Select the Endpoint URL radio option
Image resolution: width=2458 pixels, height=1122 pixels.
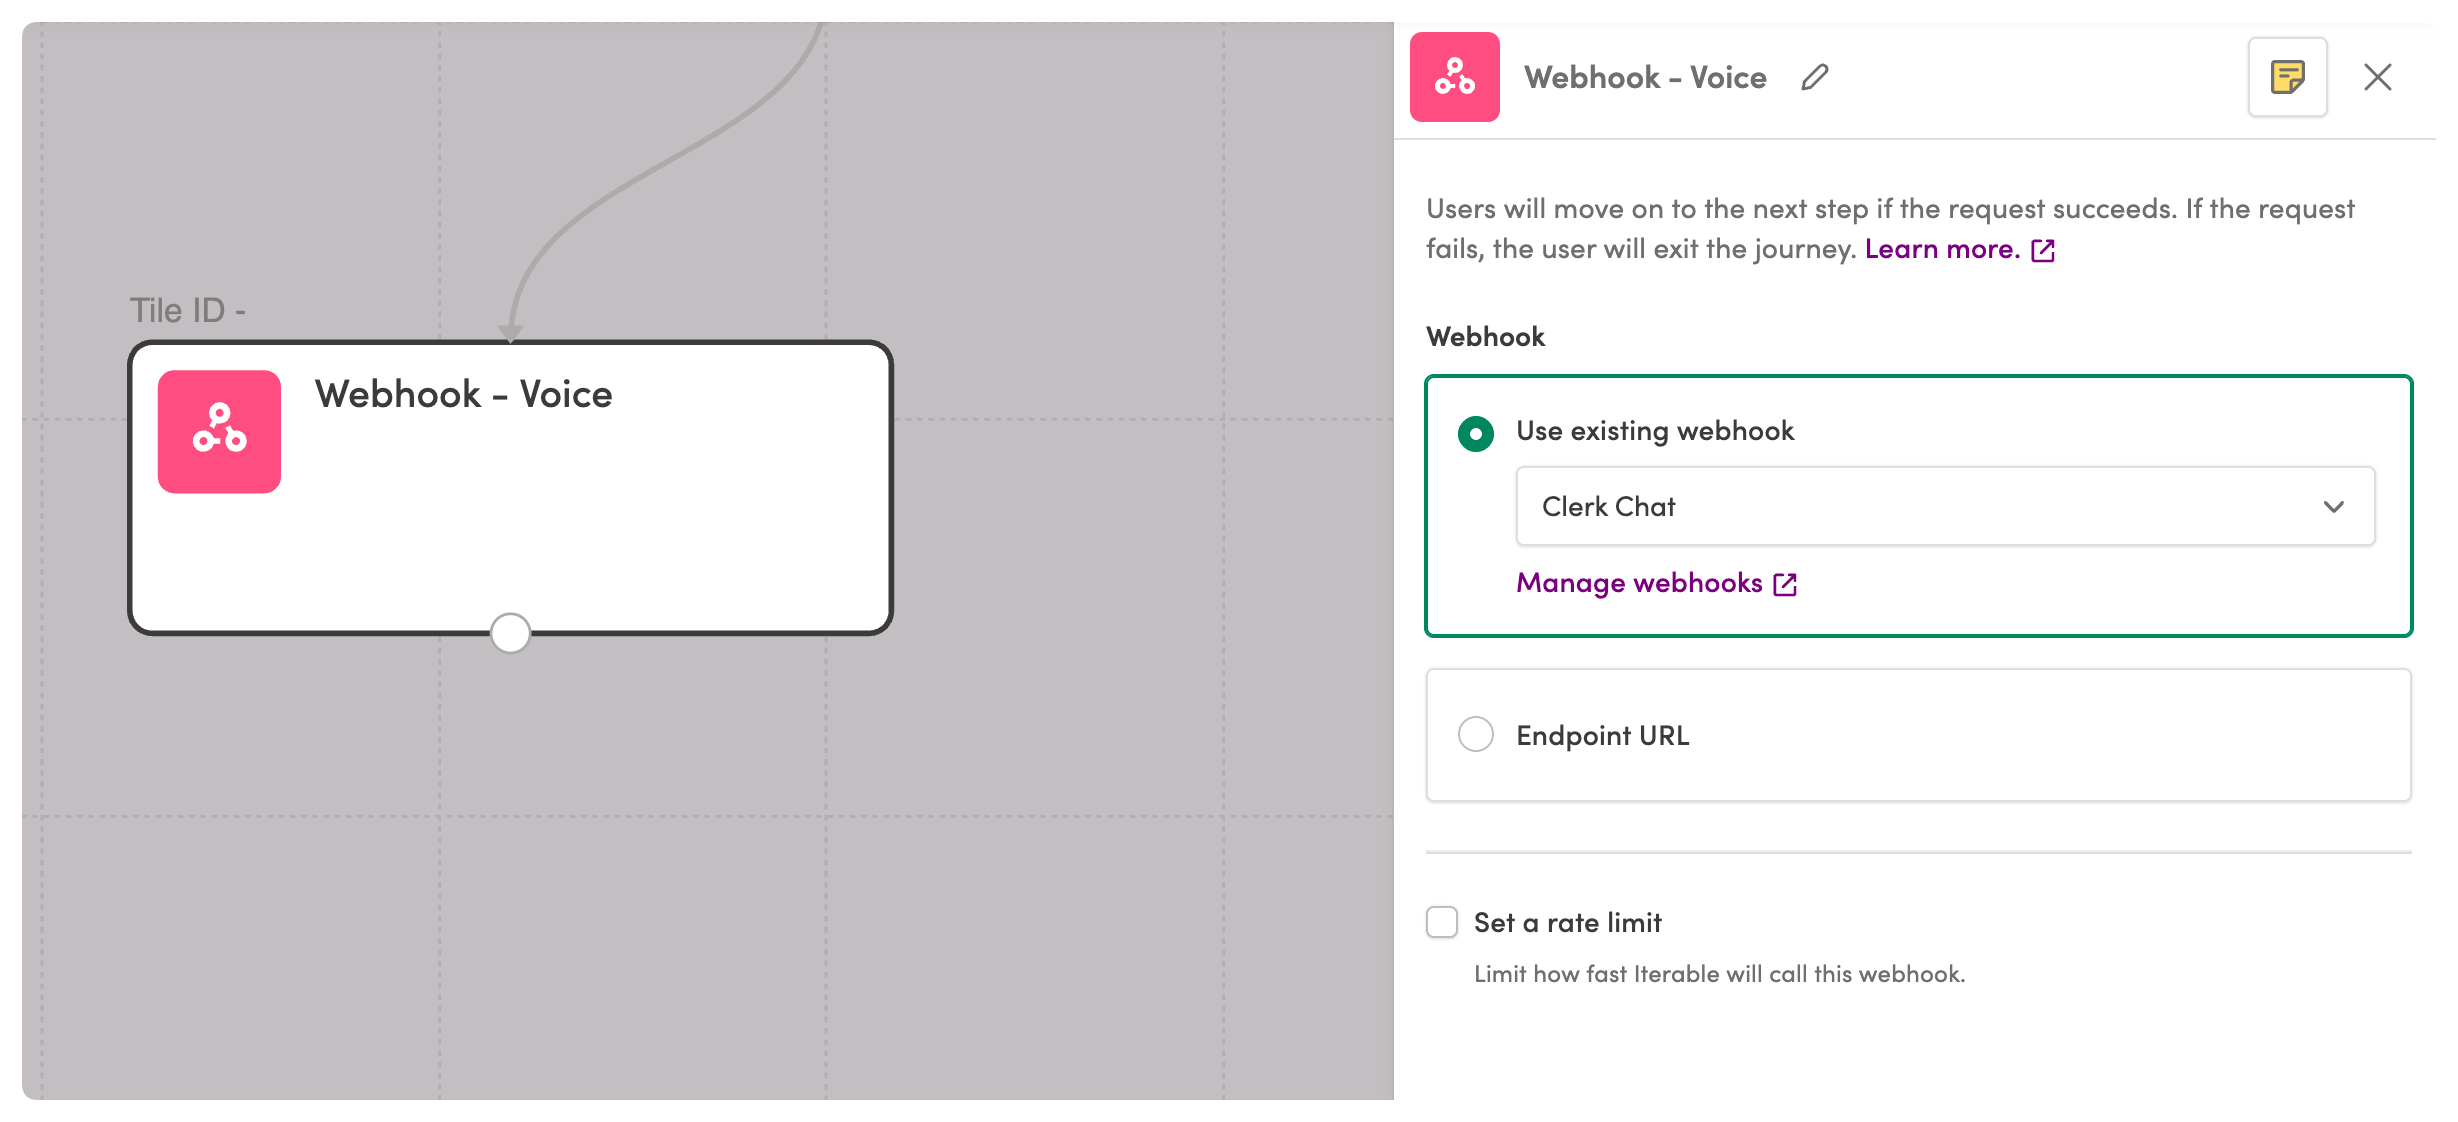(x=1476, y=734)
